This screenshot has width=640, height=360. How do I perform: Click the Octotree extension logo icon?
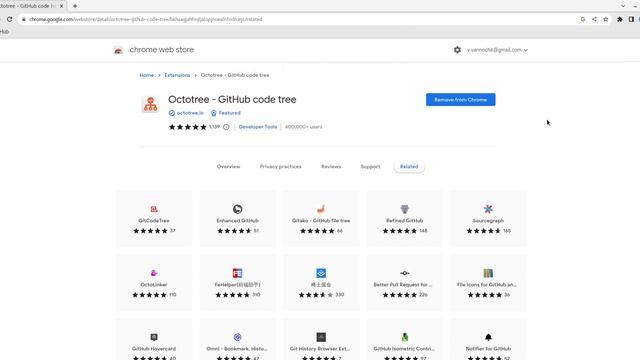[151, 104]
